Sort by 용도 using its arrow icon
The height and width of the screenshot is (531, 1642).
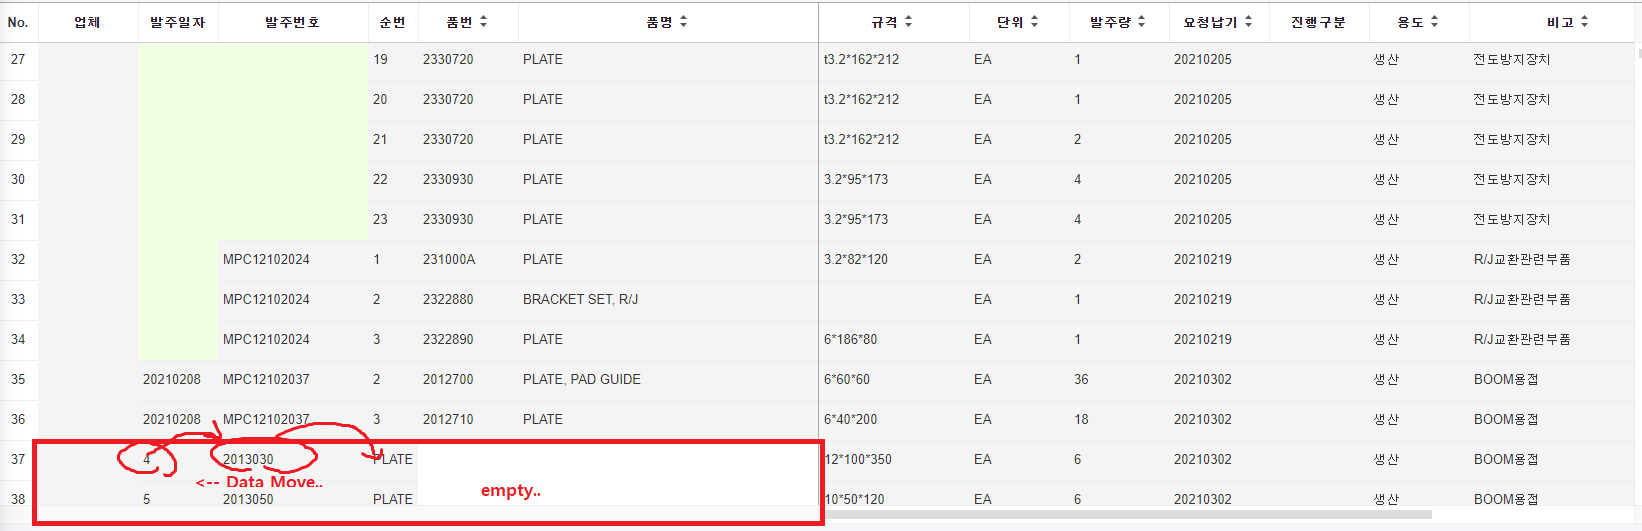(x=1434, y=21)
